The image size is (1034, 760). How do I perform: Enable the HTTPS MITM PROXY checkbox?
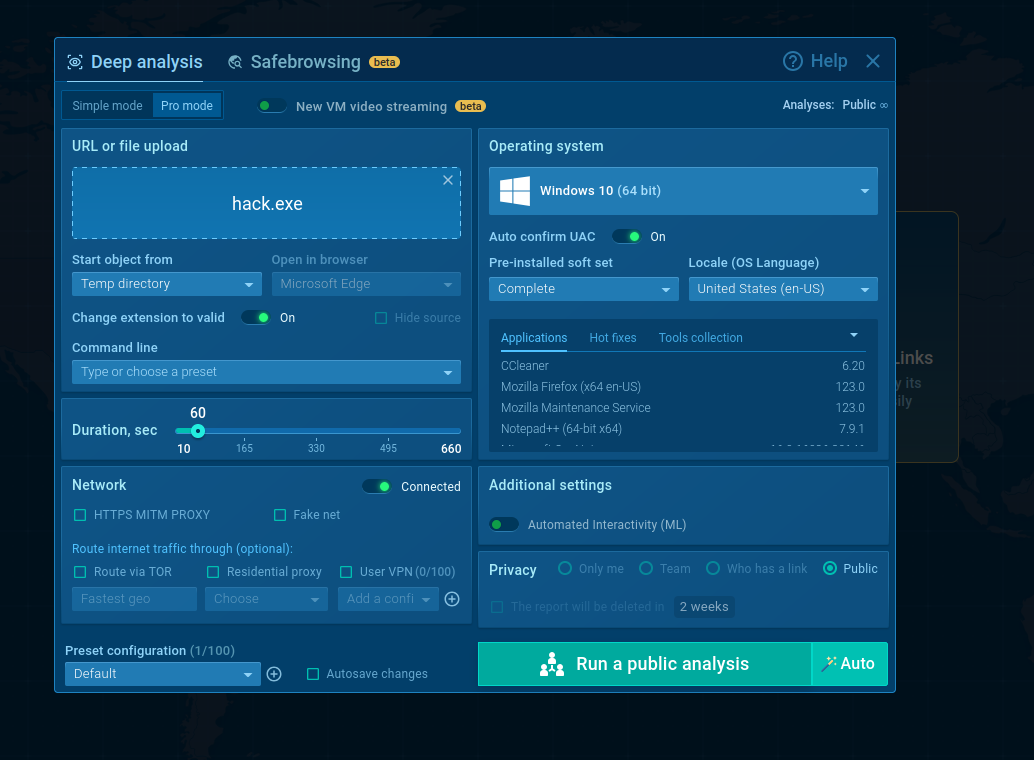(x=80, y=515)
